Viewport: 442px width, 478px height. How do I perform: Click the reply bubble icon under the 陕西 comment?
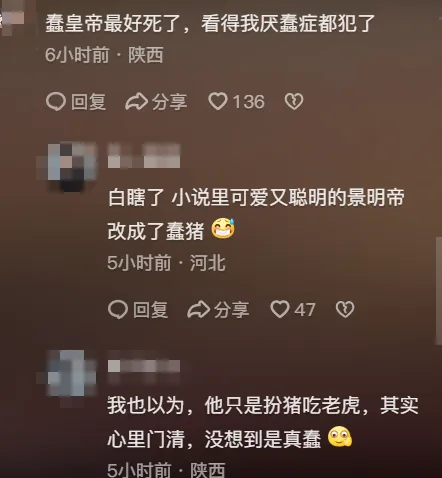56,101
